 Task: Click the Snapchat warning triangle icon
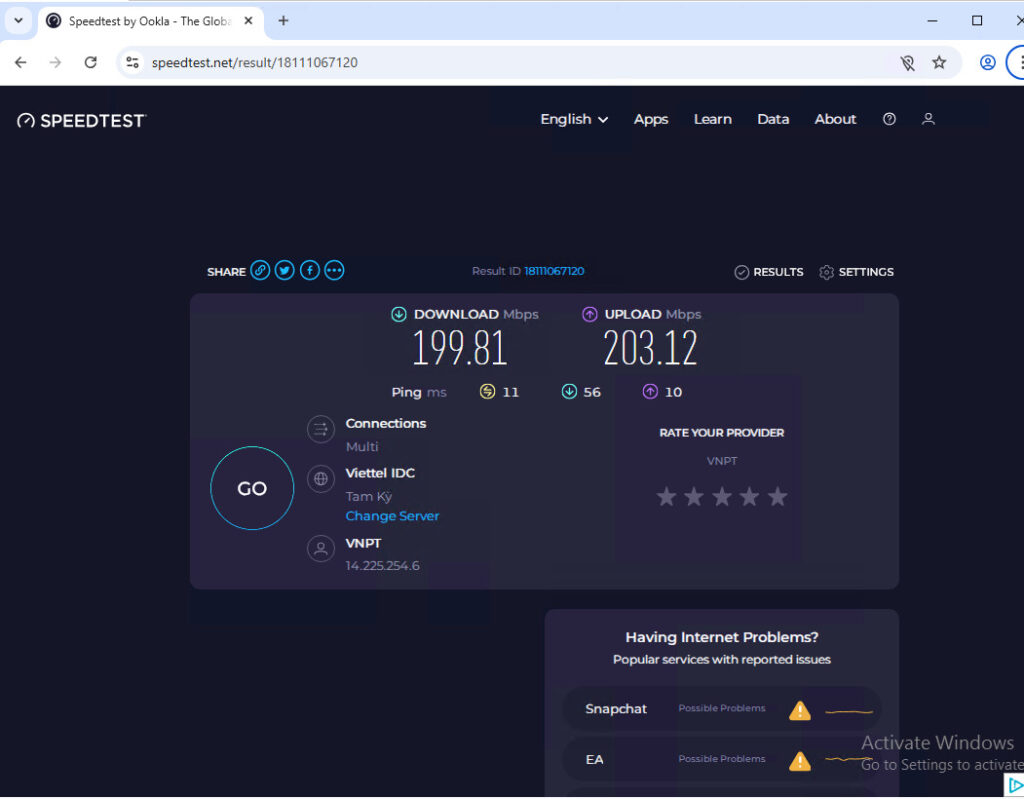point(799,710)
